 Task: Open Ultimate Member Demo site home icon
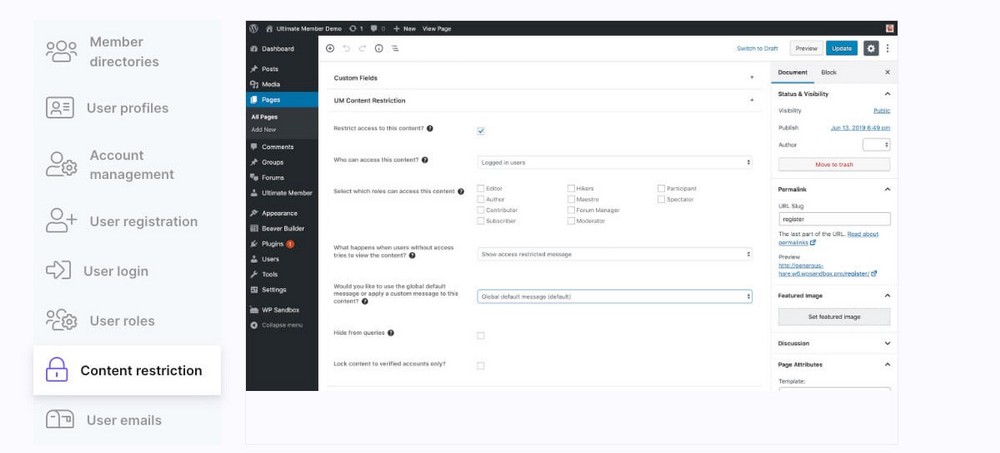point(269,29)
